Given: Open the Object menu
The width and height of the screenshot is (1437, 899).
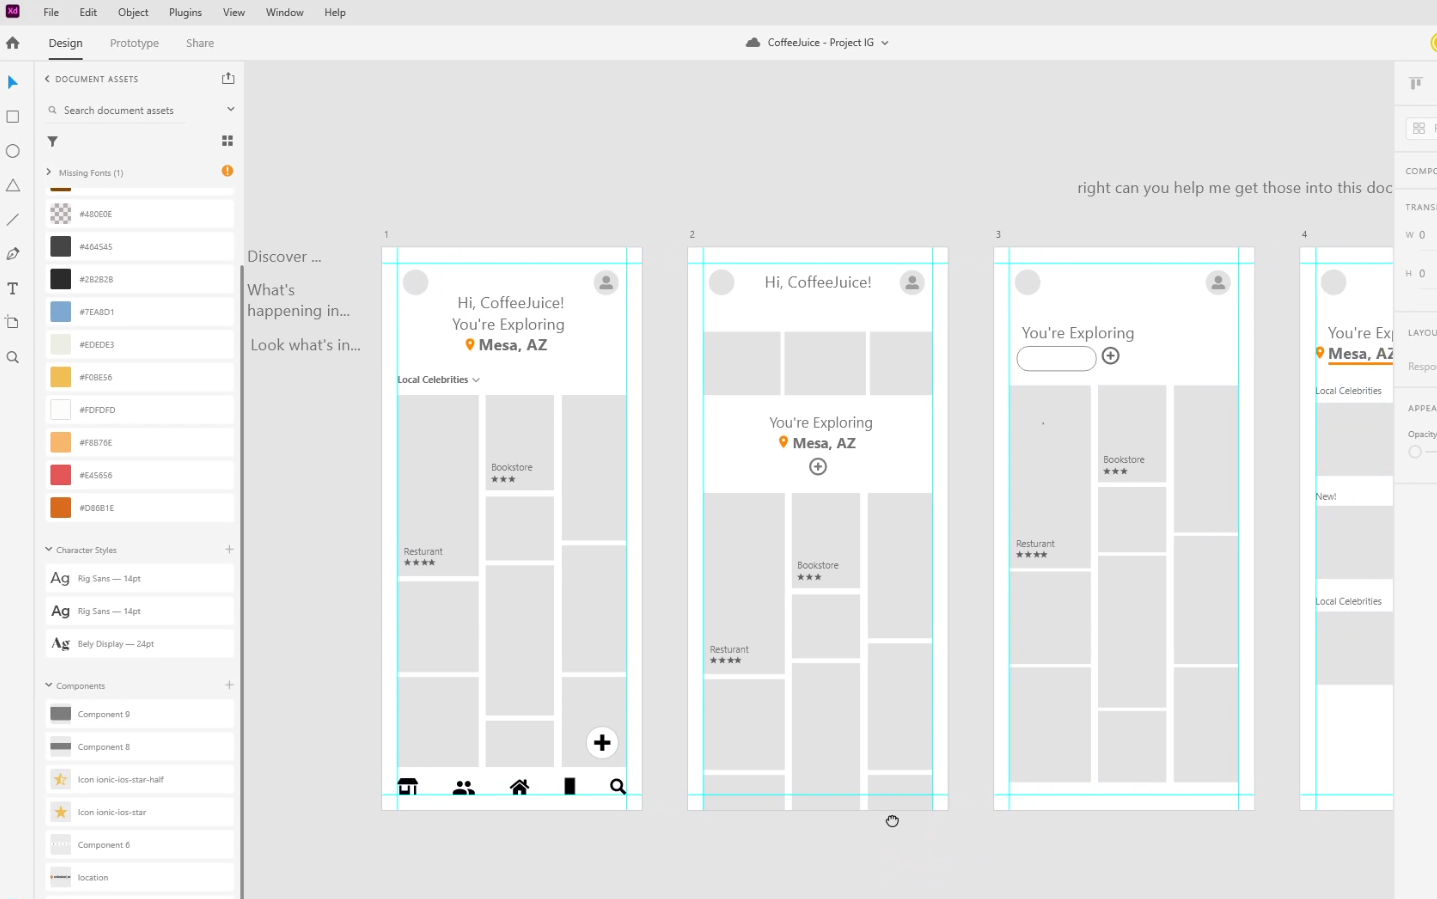Looking at the screenshot, I should pos(133,12).
